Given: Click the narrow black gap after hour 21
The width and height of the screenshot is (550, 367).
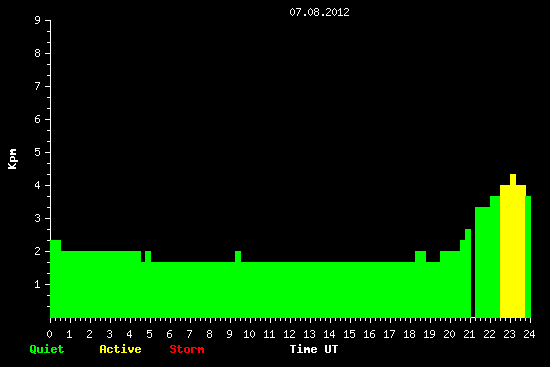Looking at the screenshot, I should tap(473, 274).
